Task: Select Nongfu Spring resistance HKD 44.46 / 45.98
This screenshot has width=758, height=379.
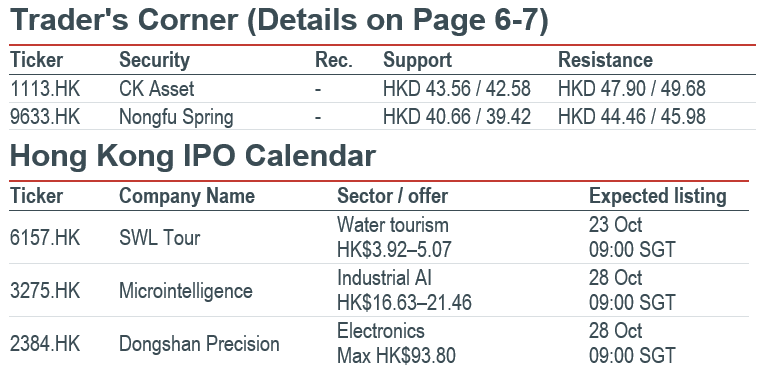Action: [x=632, y=117]
